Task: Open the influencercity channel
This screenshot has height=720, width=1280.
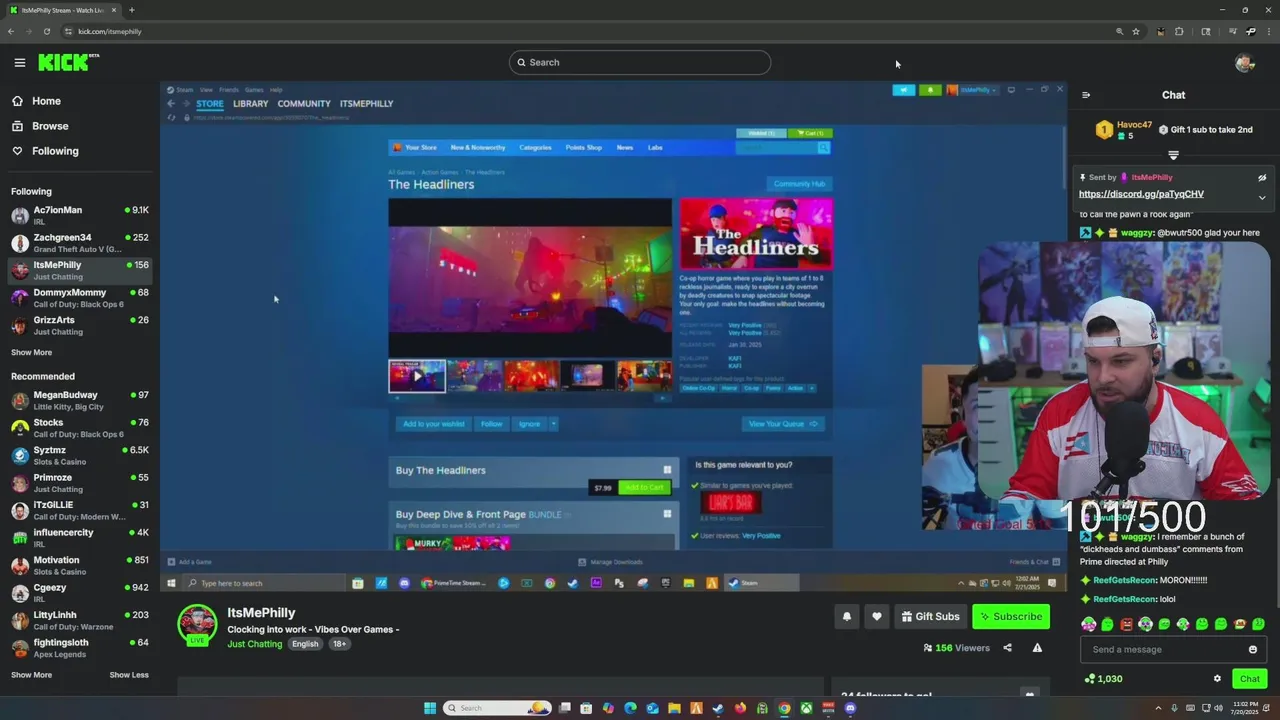Action: (80, 538)
